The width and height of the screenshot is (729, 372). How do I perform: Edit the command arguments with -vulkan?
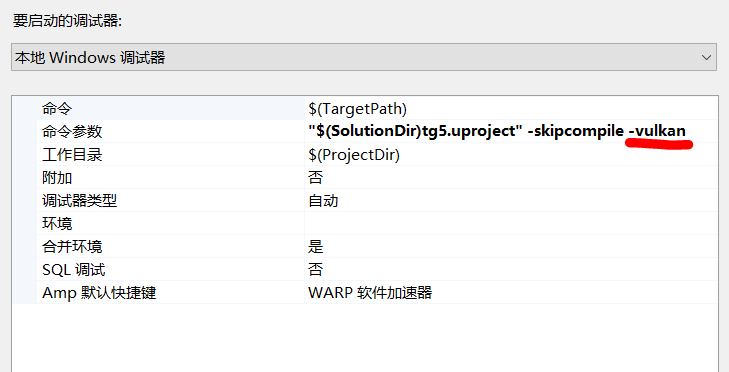point(510,131)
